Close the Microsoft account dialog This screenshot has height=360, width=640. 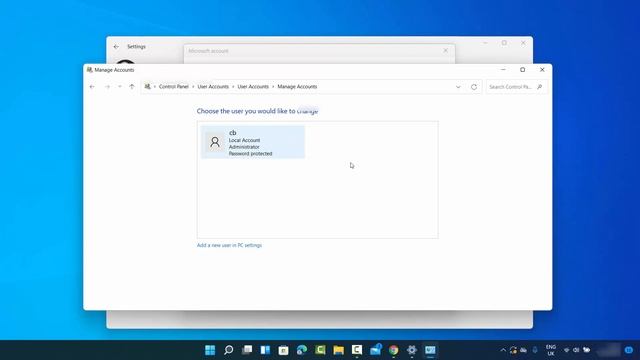[446, 51]
